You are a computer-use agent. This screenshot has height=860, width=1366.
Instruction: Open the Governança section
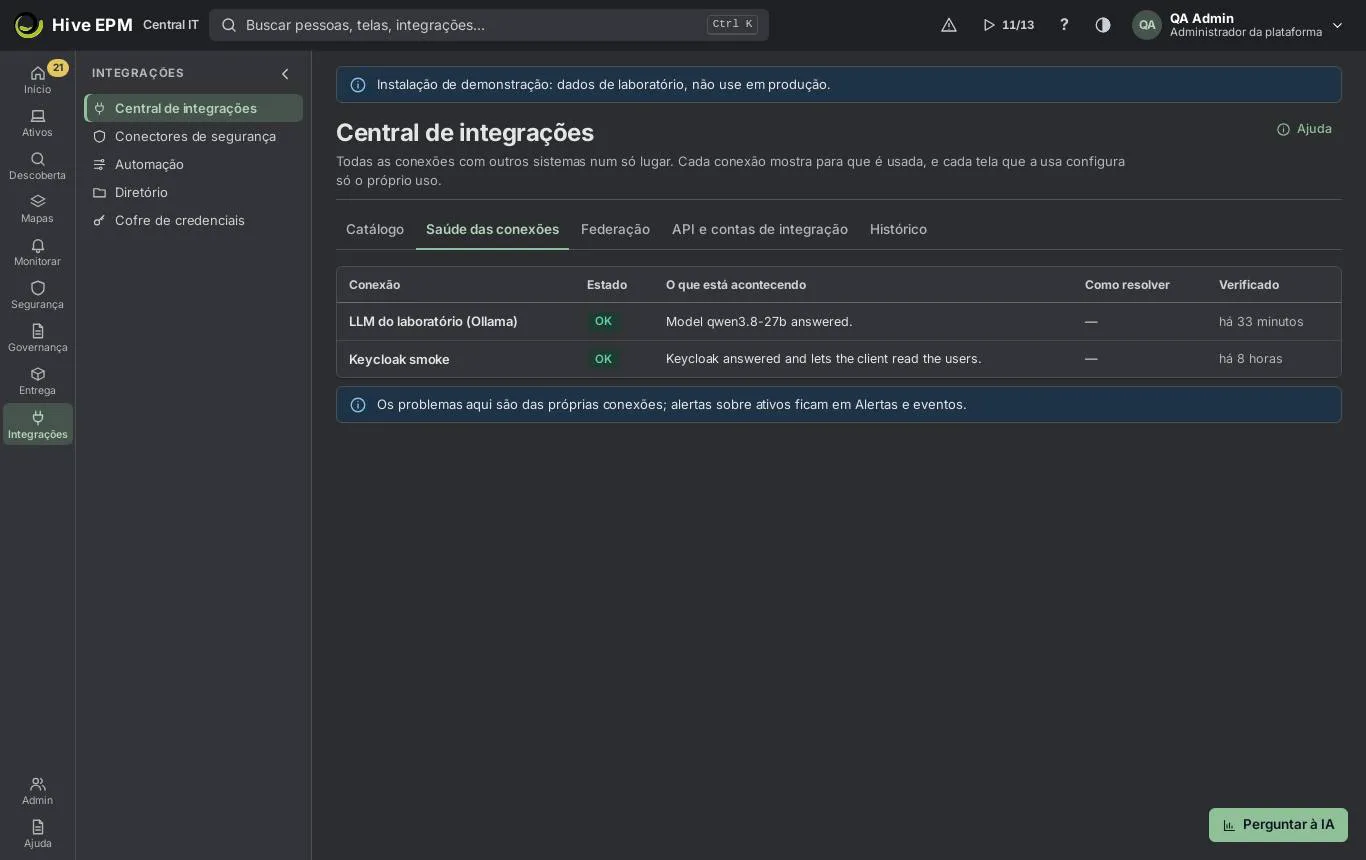[x=37, y=338]
